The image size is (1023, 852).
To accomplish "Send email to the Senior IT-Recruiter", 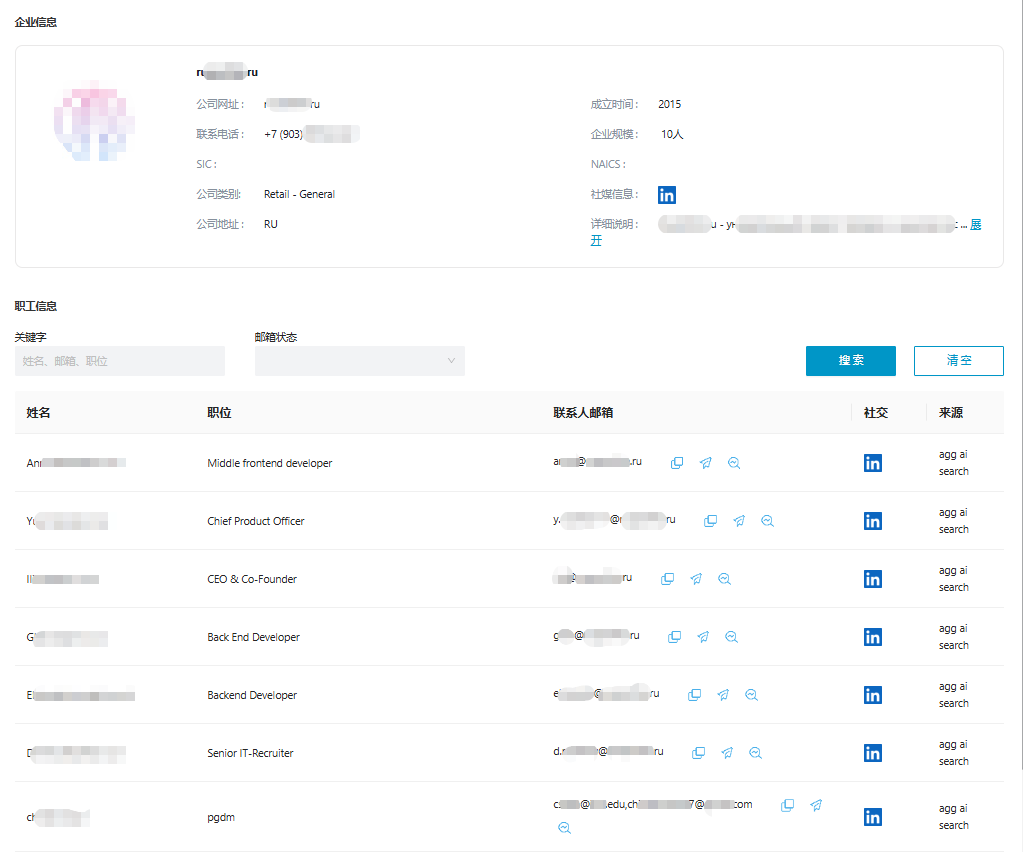I will [727, 753].
